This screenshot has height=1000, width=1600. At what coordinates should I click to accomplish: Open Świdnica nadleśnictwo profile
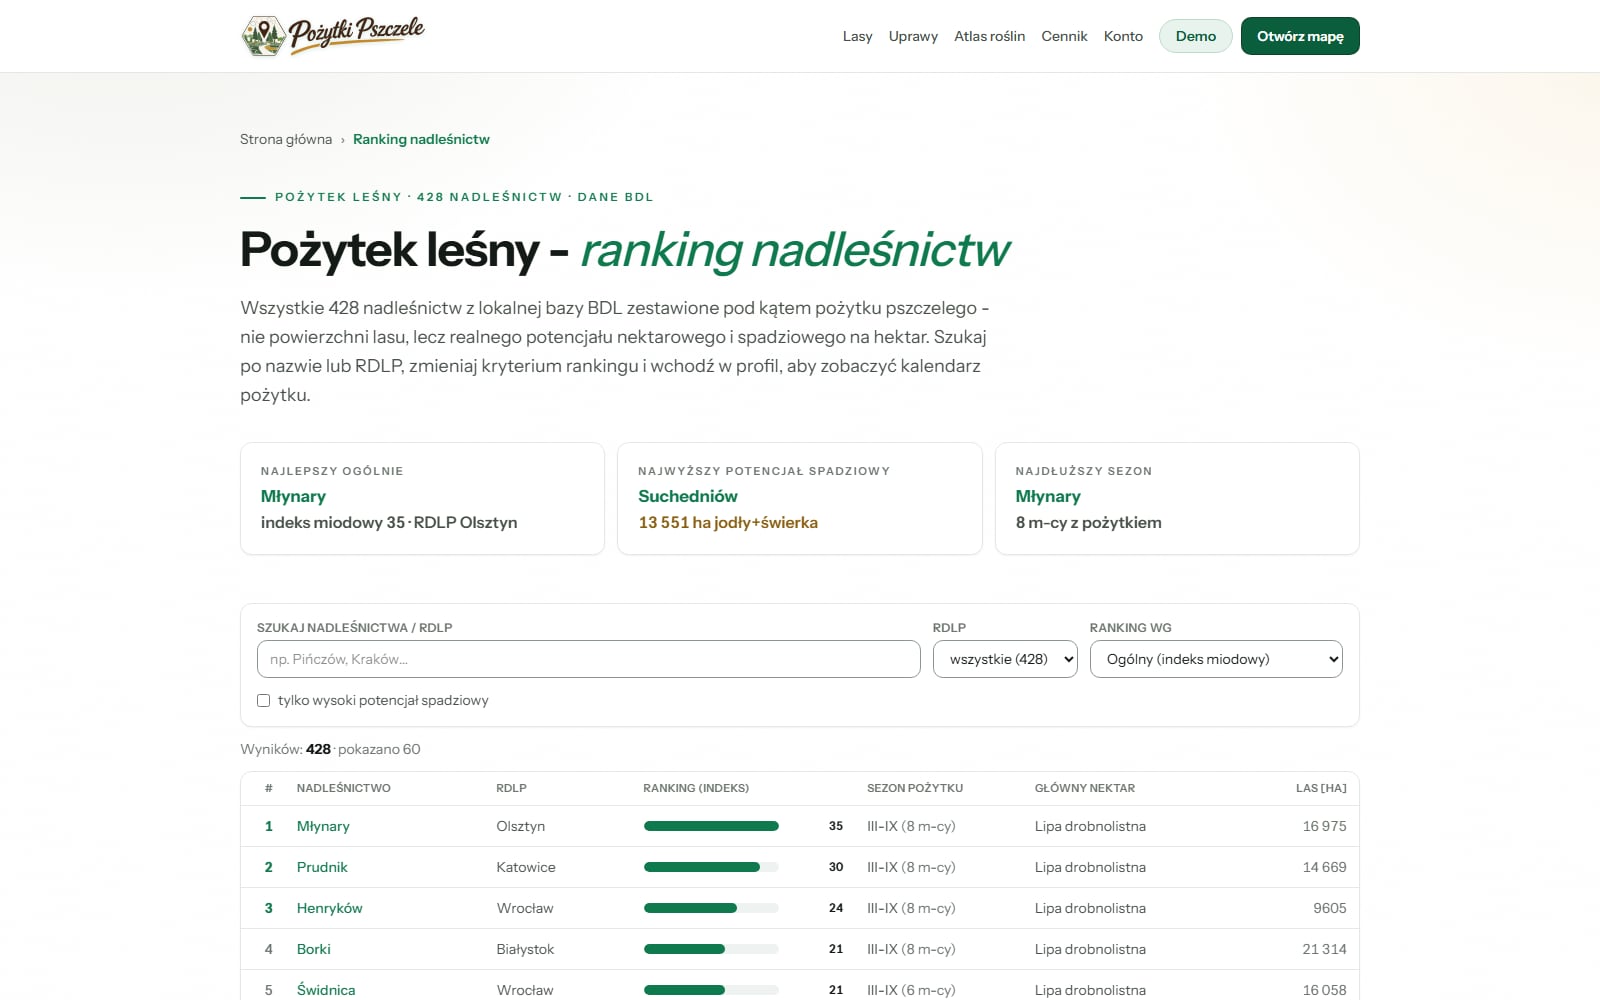tap(326, 990)
